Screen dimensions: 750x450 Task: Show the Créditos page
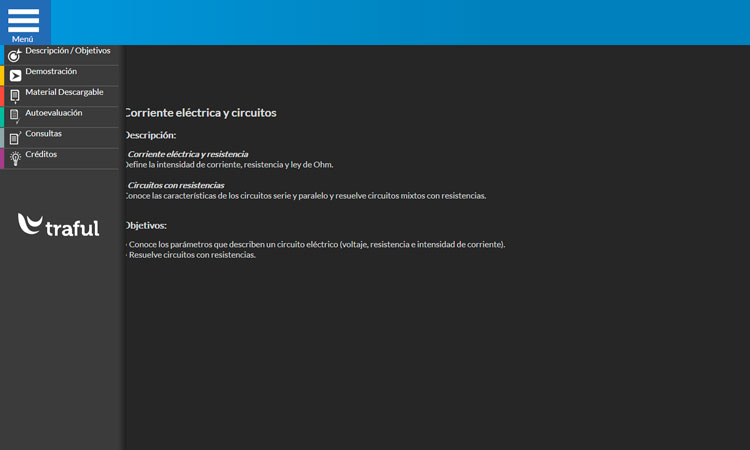coord(41,155)
